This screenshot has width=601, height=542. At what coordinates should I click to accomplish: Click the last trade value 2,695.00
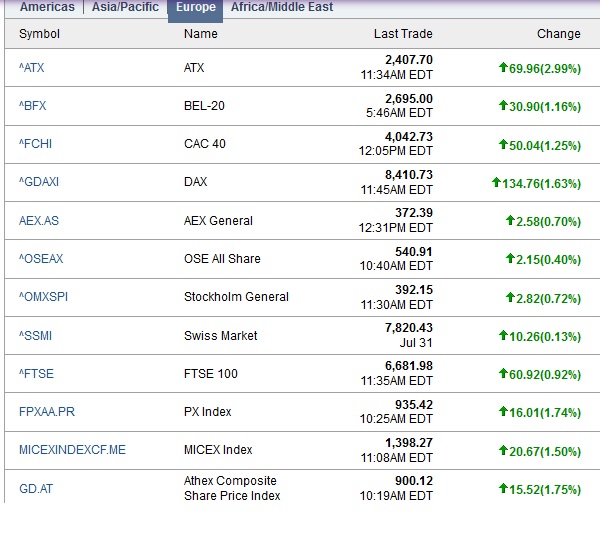pos(409,99)
